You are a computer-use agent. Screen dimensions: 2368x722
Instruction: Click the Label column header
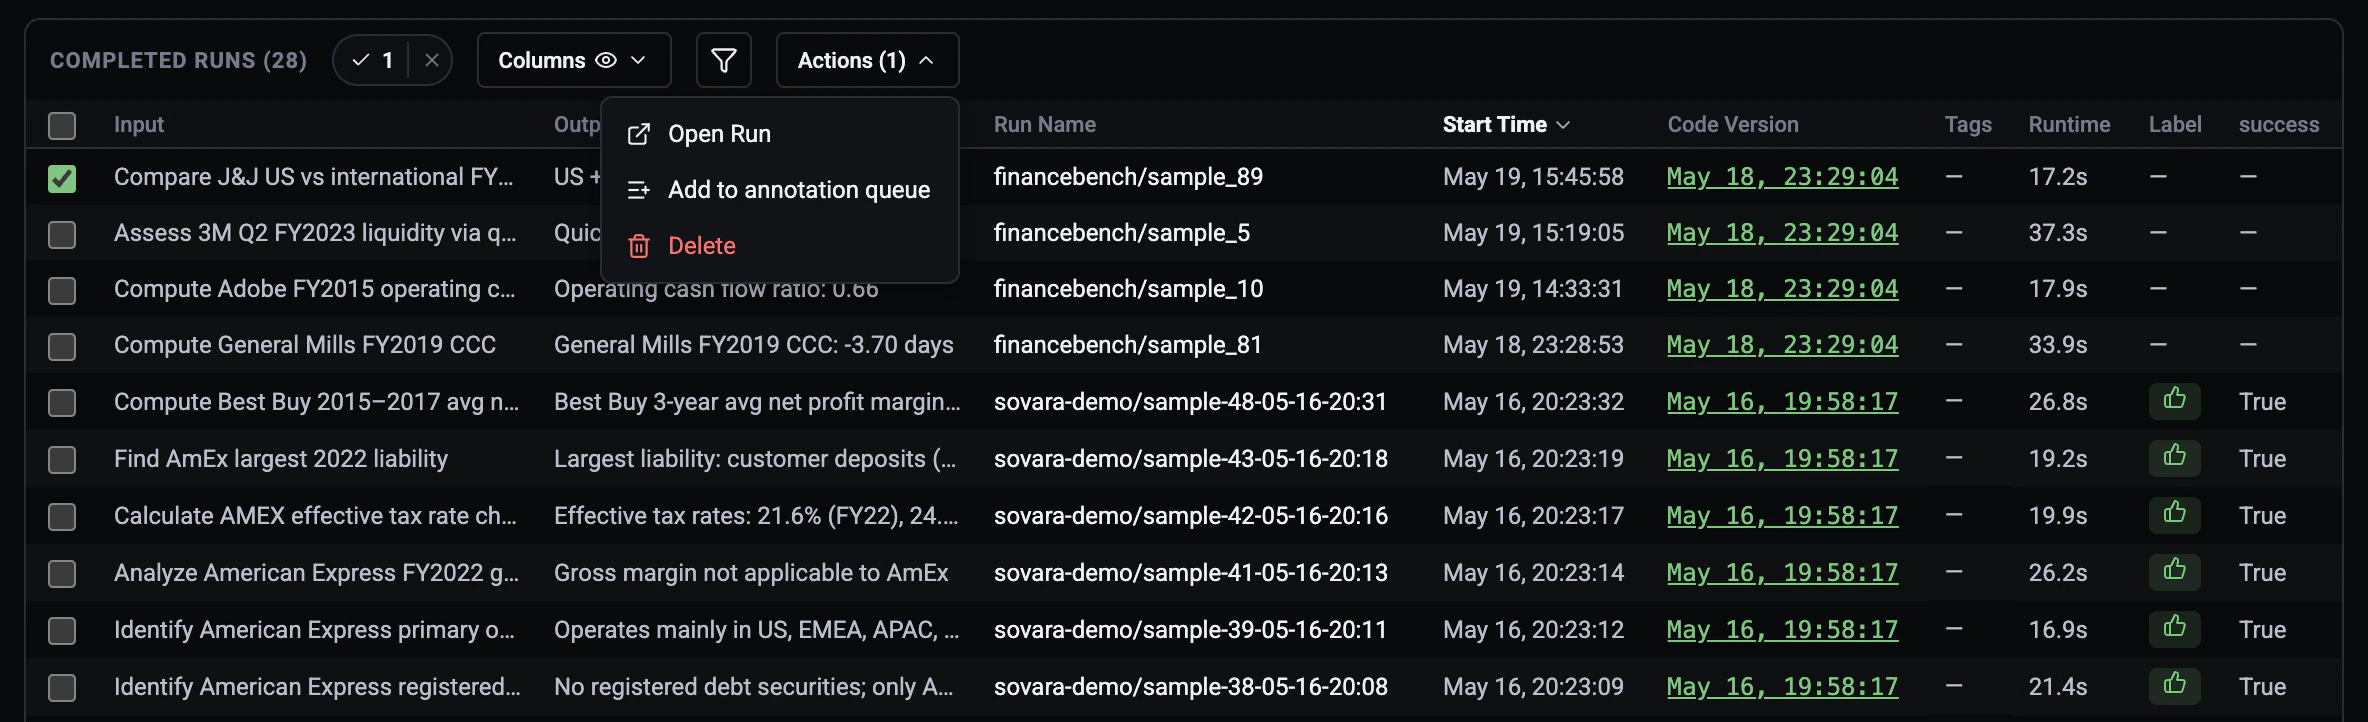point(2175,124)
